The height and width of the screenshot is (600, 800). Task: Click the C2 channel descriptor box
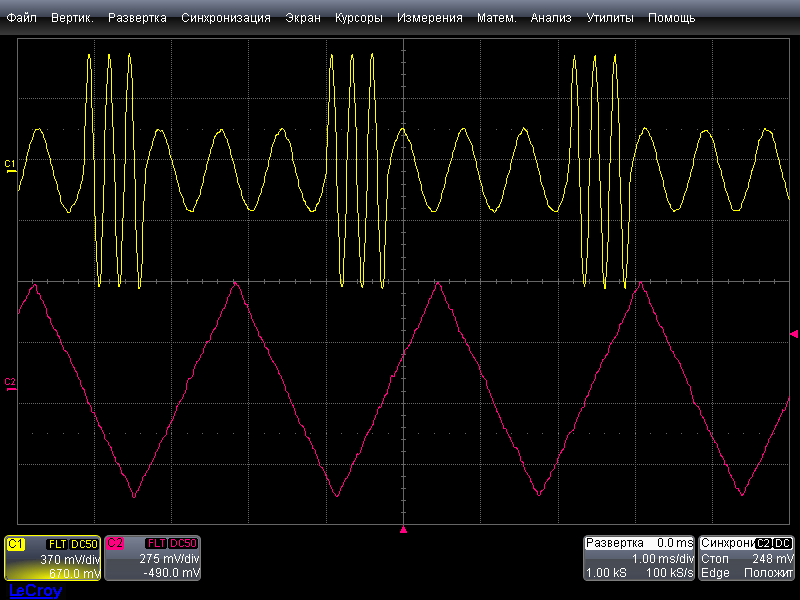pyautogui.click(x=152, y=558)
